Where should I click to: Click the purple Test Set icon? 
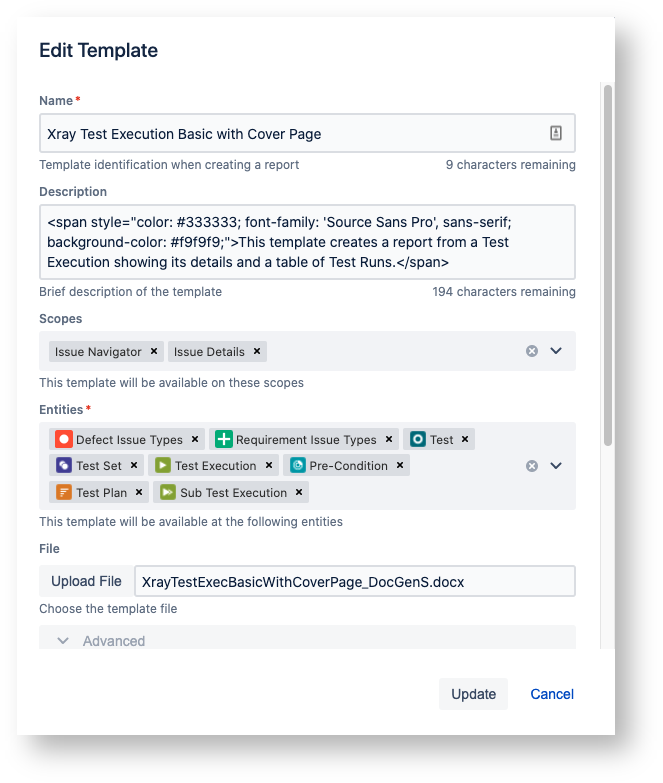[63, 465]
